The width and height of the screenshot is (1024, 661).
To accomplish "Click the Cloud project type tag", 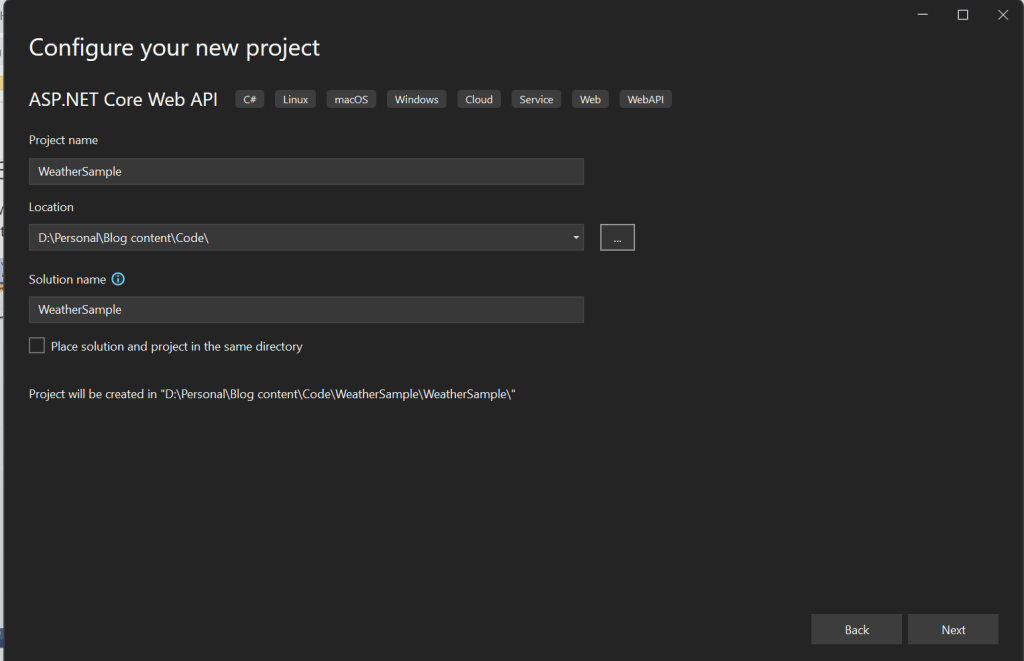I will 479,100.
